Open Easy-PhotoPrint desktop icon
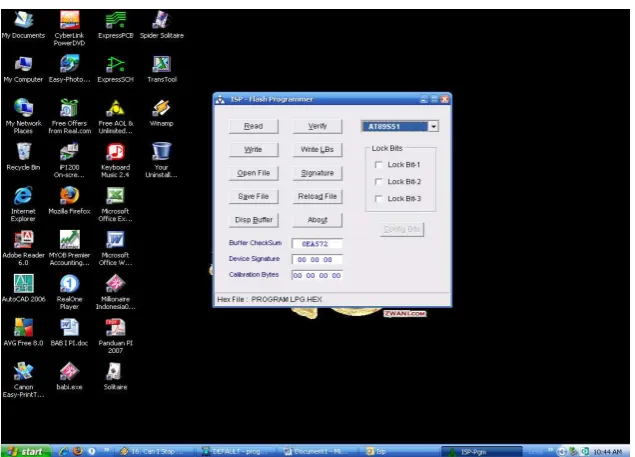This screenshot has width=635, height=457. click(69, 69)
